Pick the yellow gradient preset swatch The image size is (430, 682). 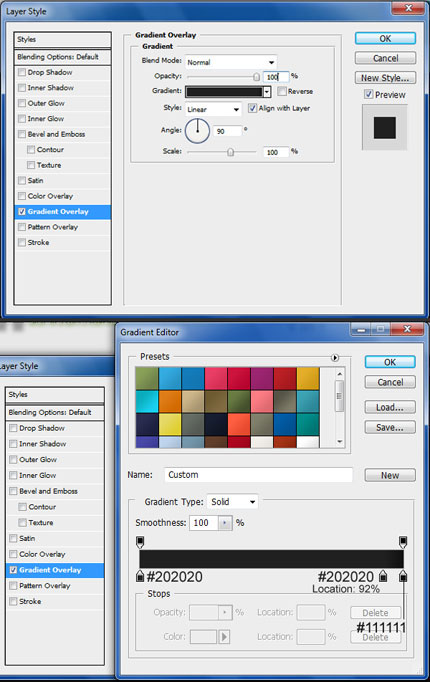pyautogui.click(x=170, y=424)
